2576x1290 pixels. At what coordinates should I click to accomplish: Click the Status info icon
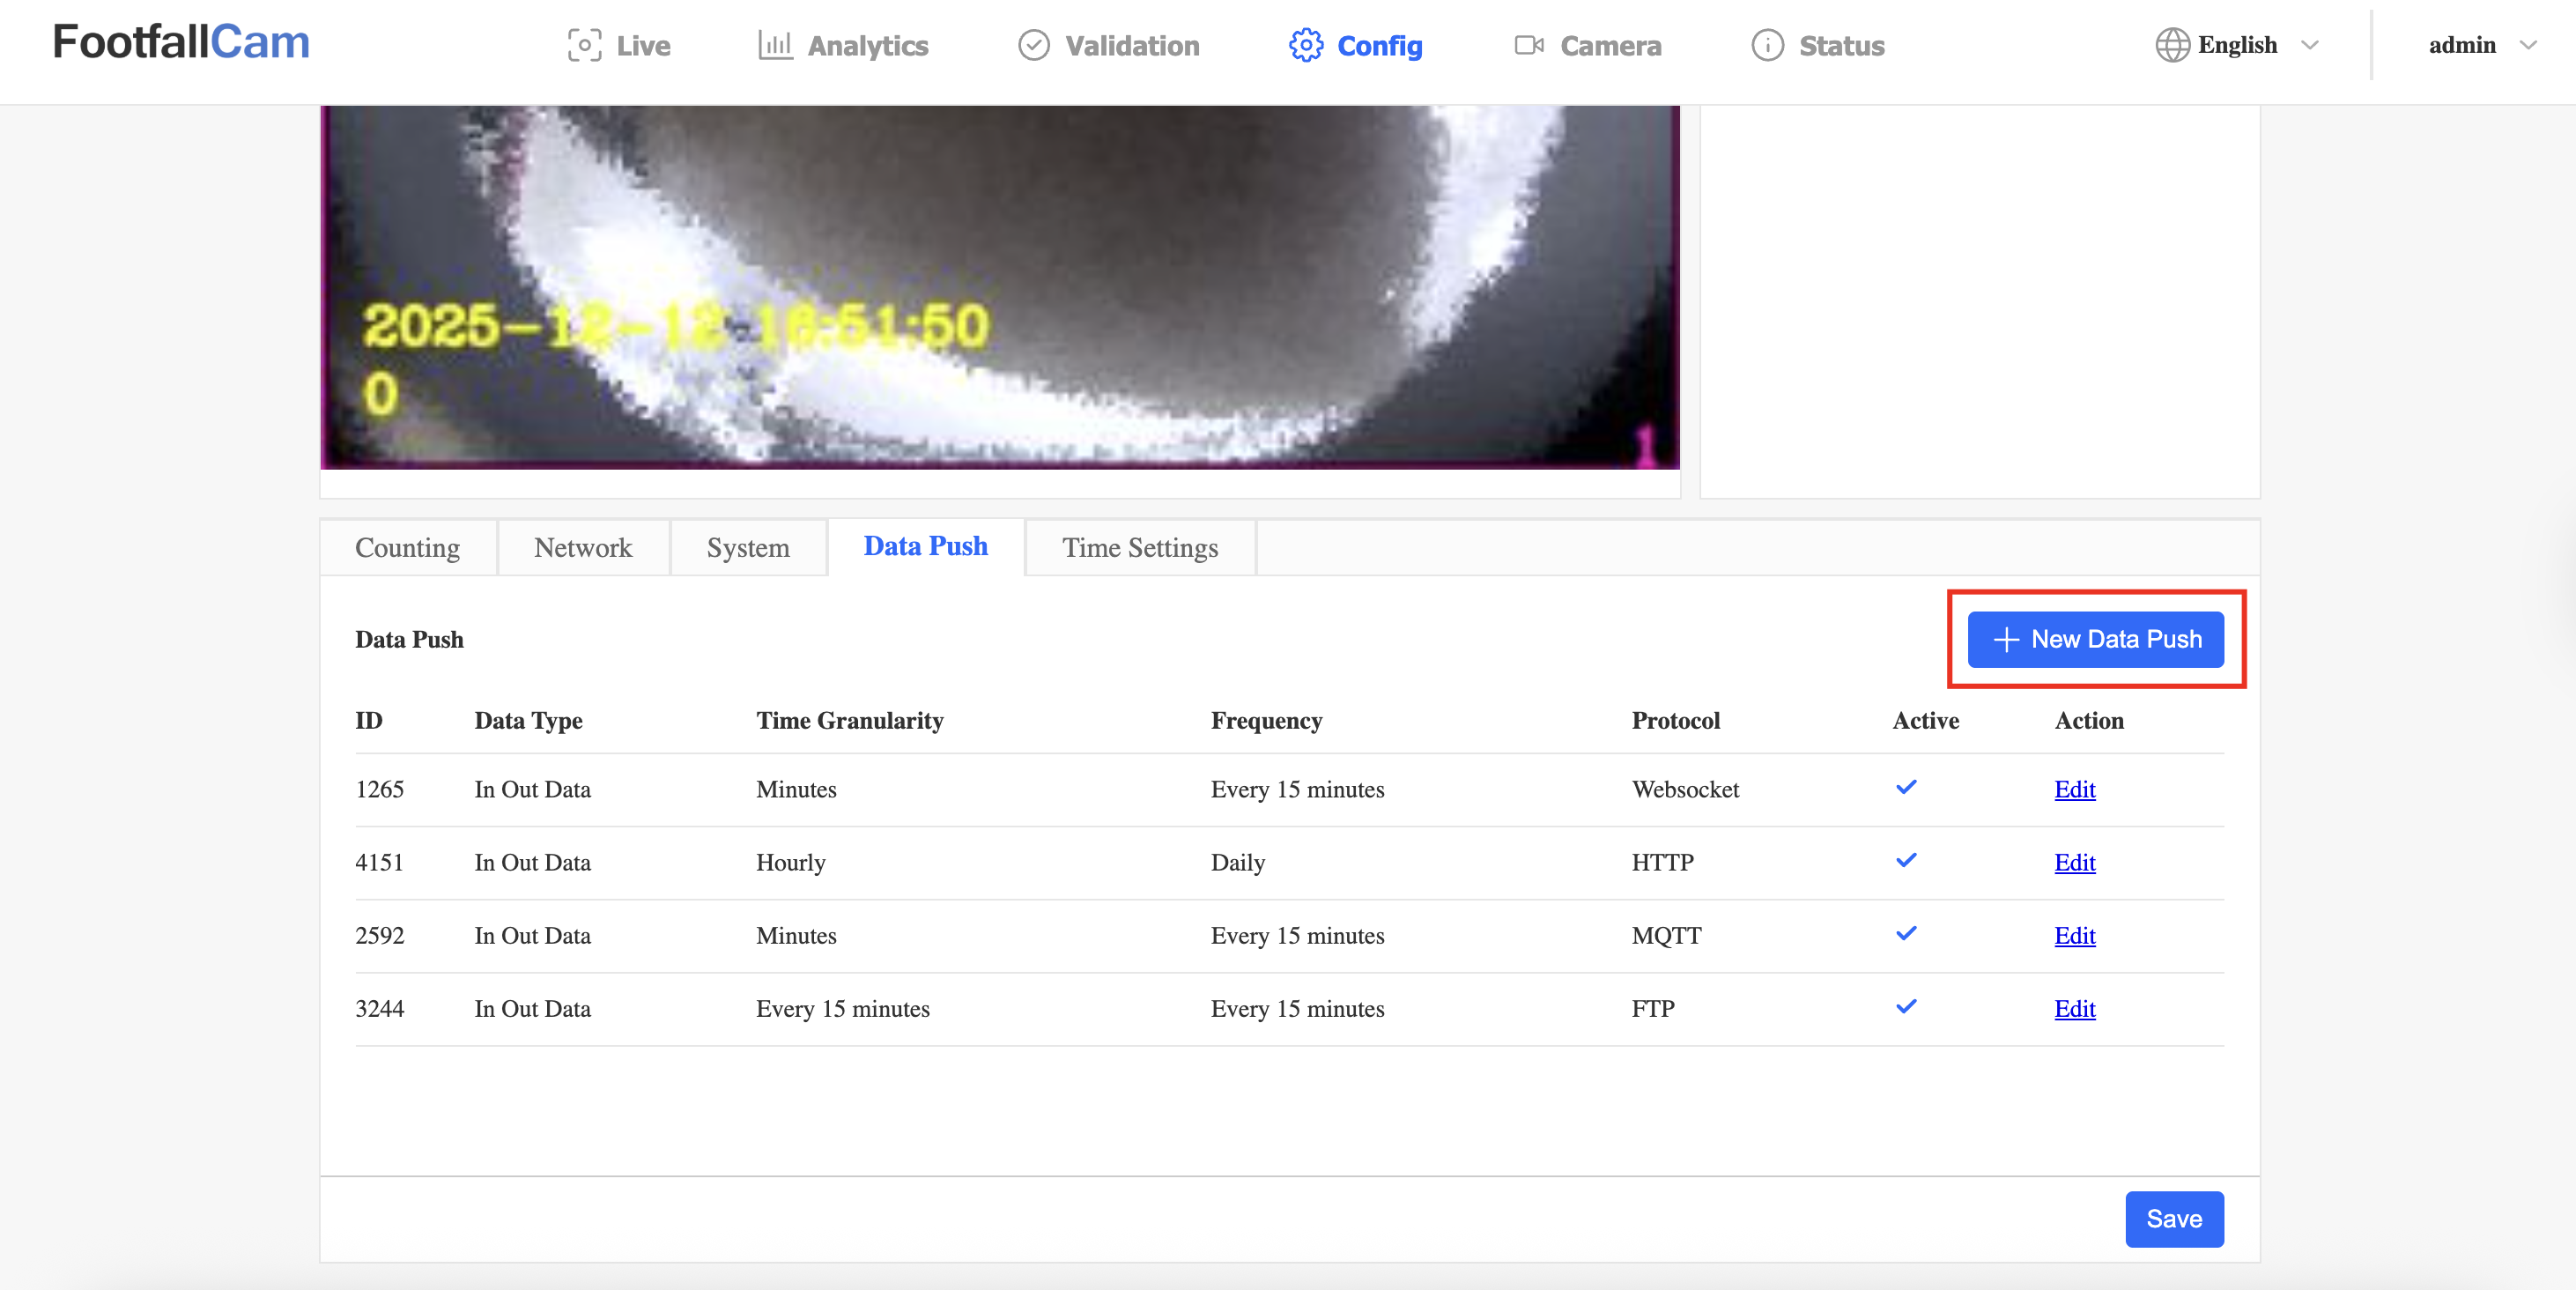1767,46
